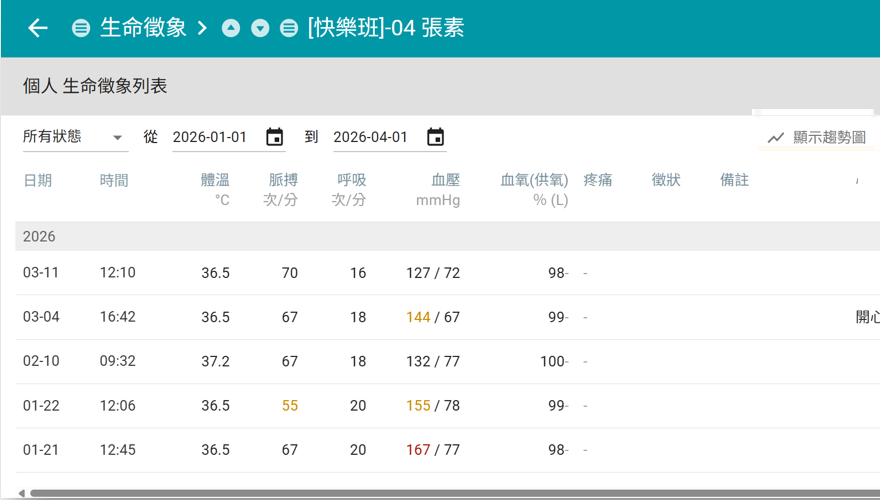880x500 pixels.
Task: Click blood pressure 132 / 77
Action: (x=433, y=361)
